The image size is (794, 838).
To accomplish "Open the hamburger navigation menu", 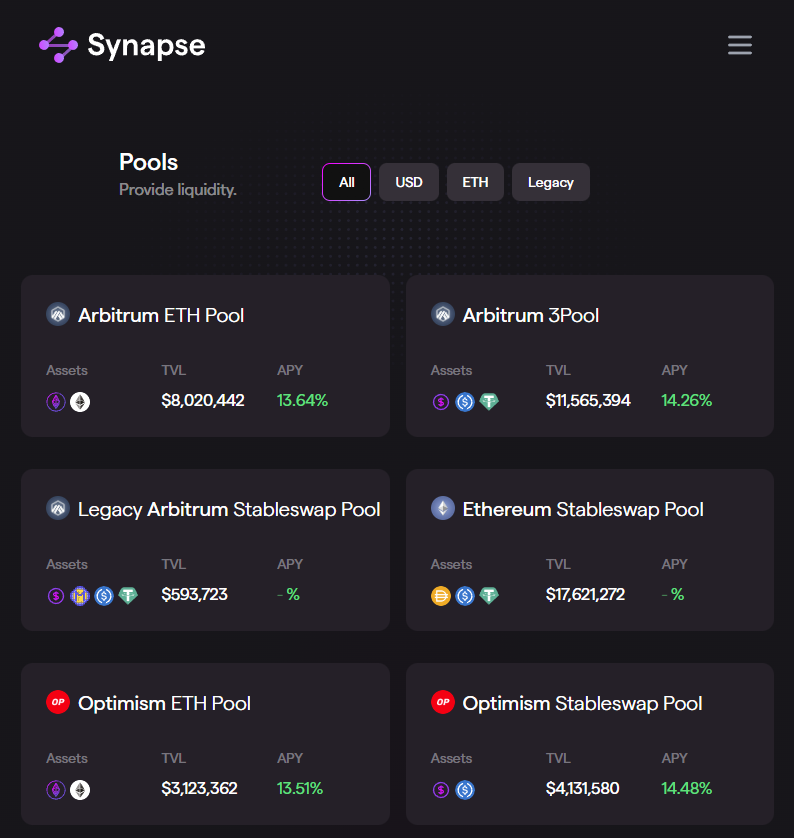I will coord(740,45).
